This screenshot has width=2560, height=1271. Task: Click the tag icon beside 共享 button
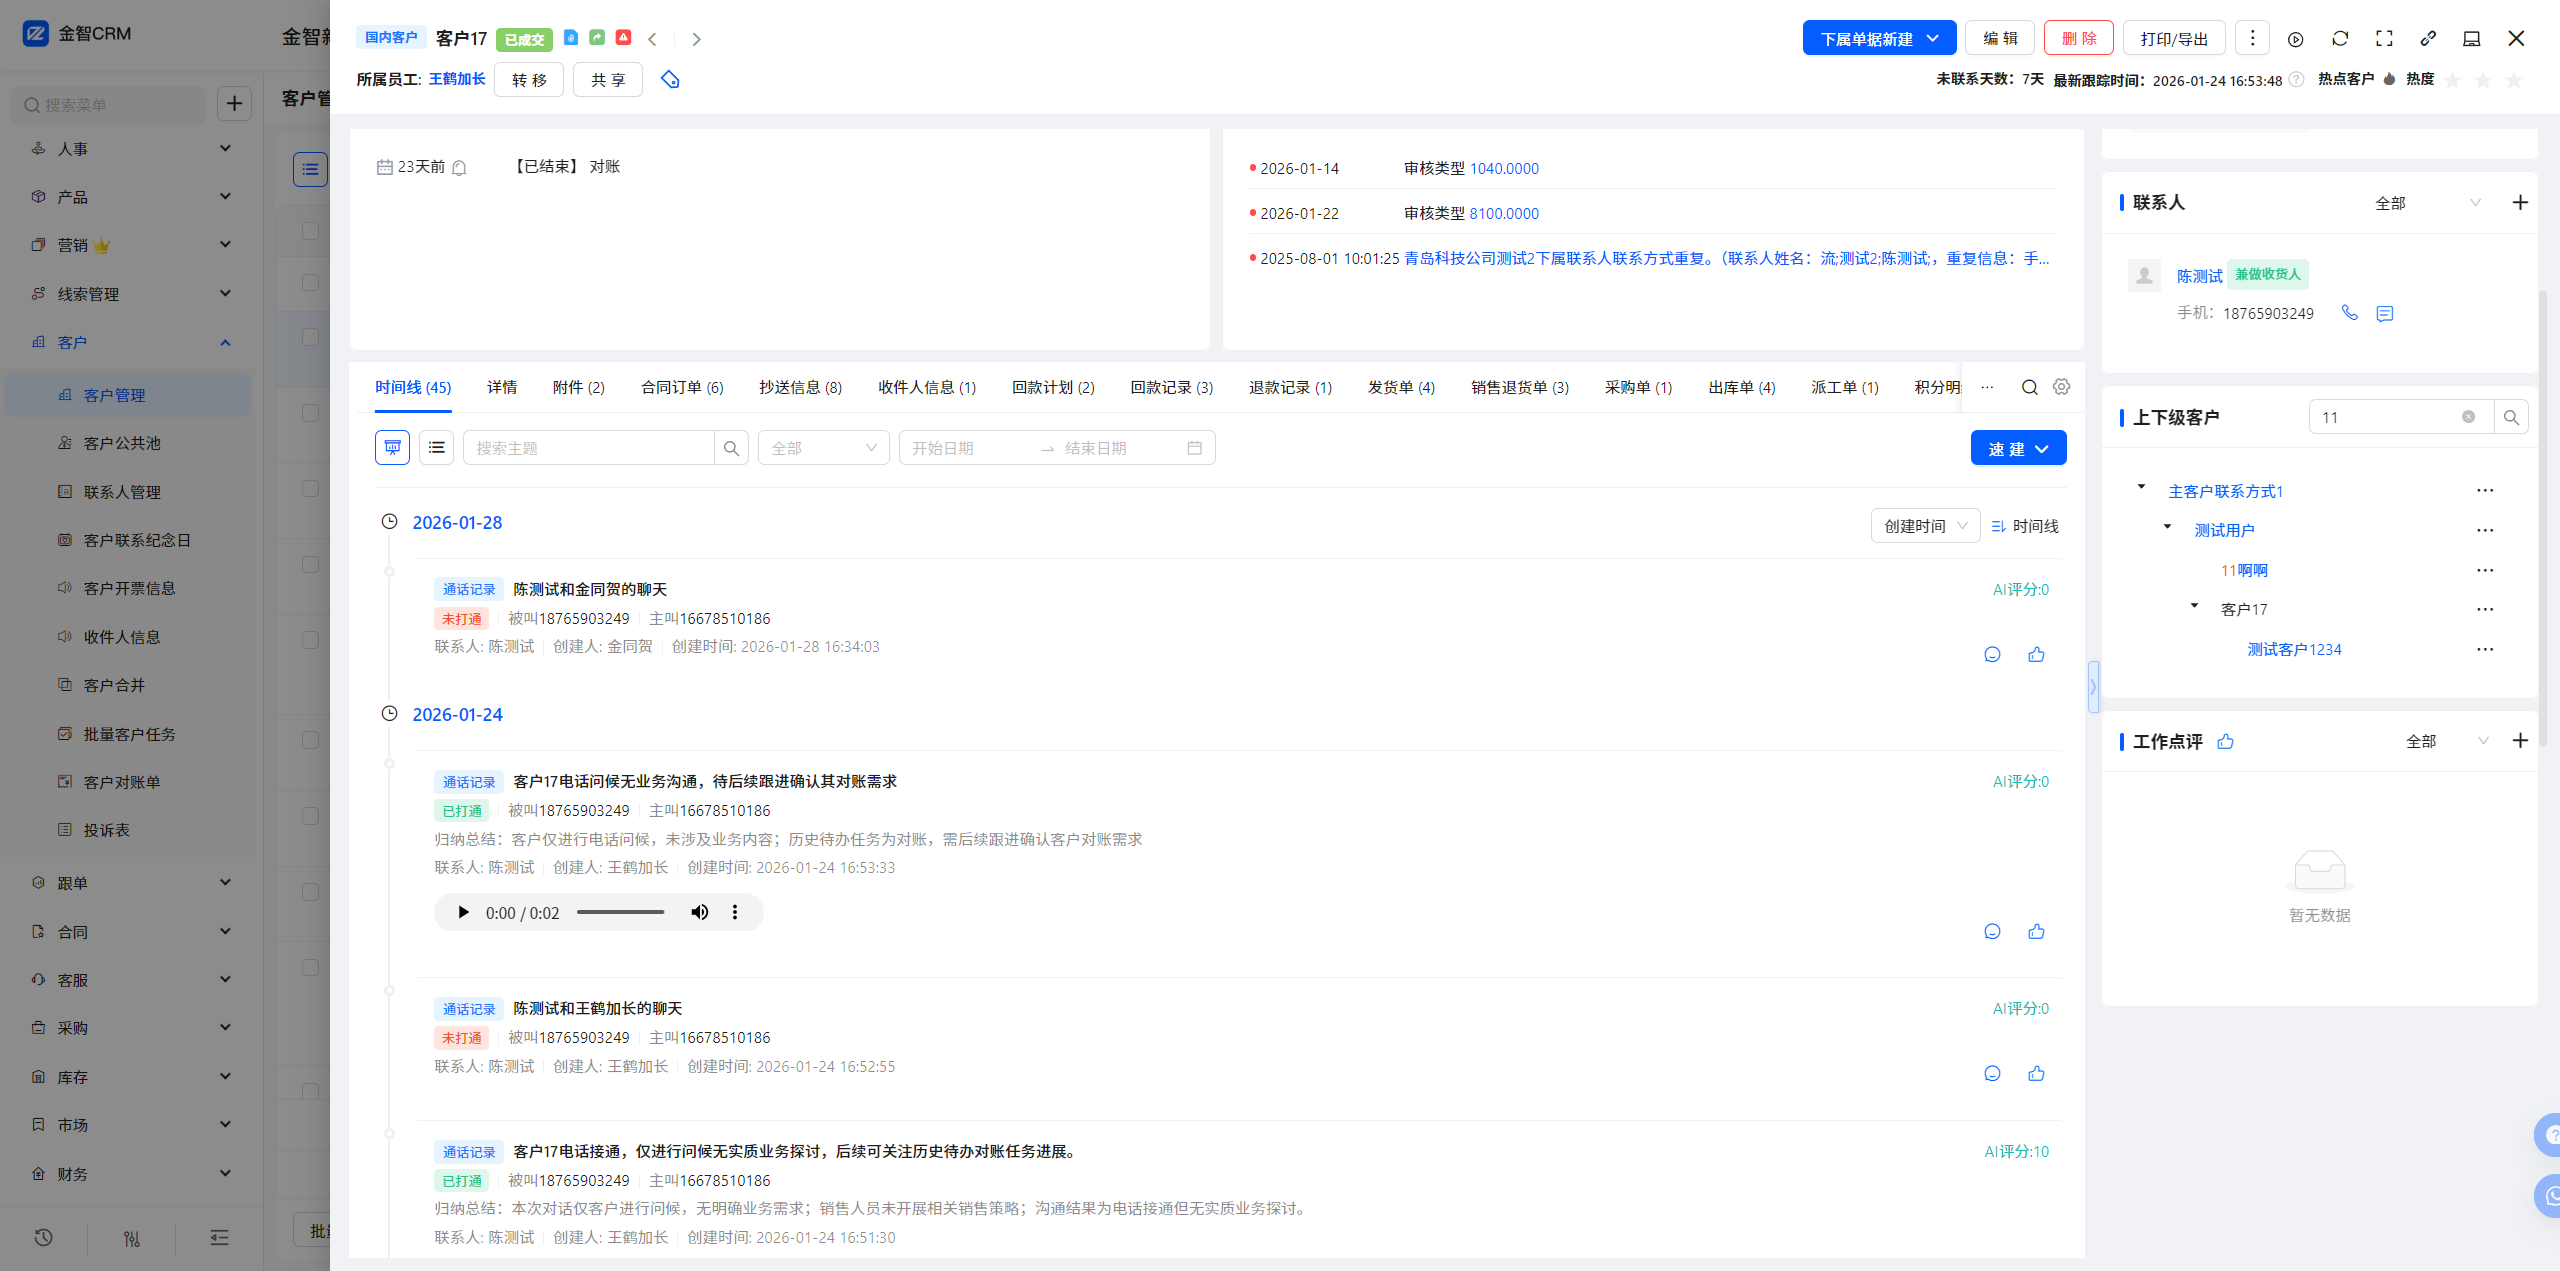tap(670, 79)
